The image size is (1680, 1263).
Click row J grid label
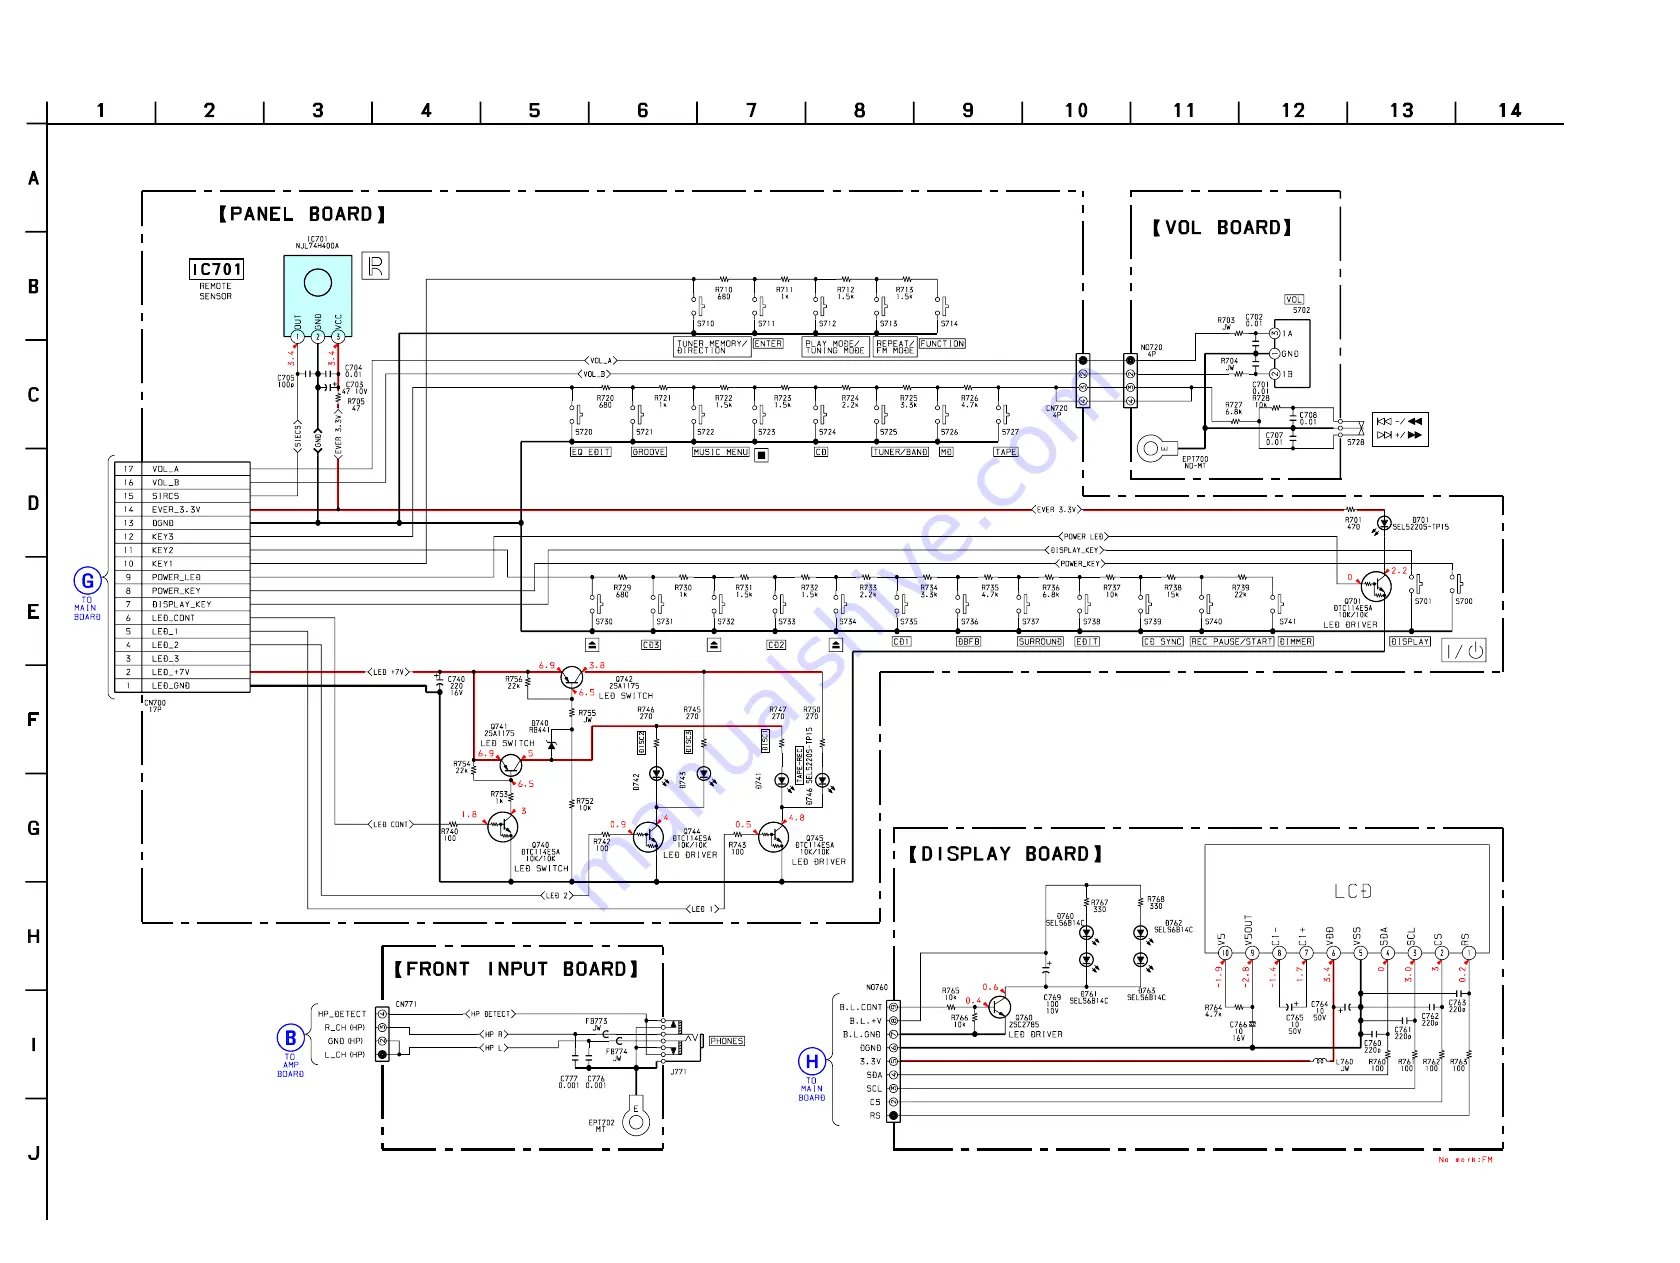(x=34, y=1153)
